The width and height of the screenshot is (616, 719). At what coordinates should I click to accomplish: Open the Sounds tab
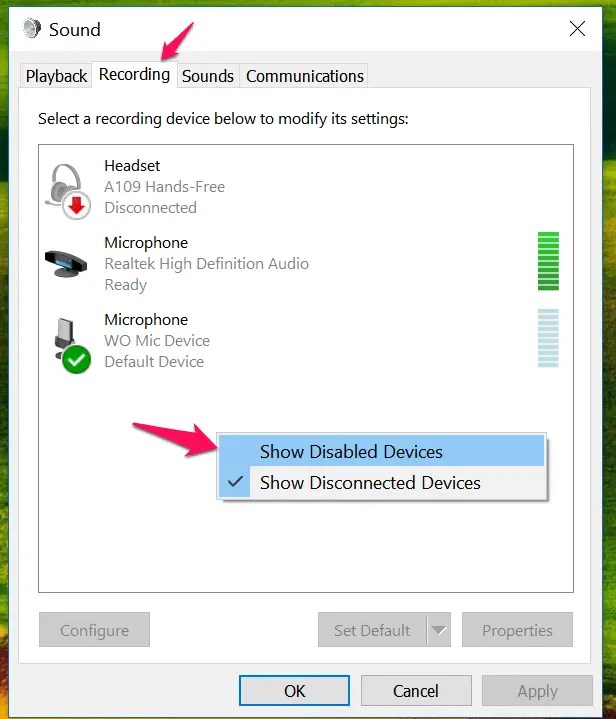pyautogui.click(x=208, y=76)
